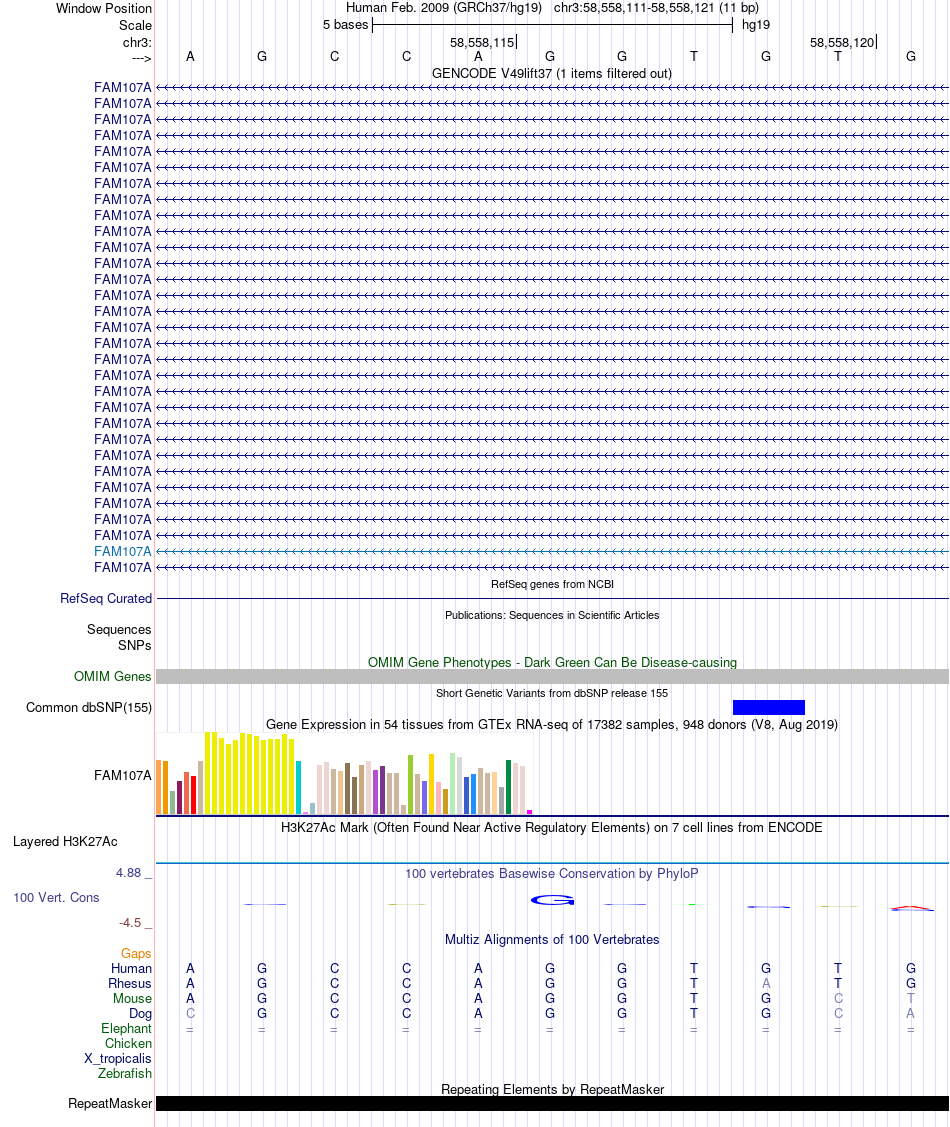Open the 'Gene Expression in 54 tissues from GTEx' title
The width and height of the screenshot is (950, 1127).
(x=552, y=724)
